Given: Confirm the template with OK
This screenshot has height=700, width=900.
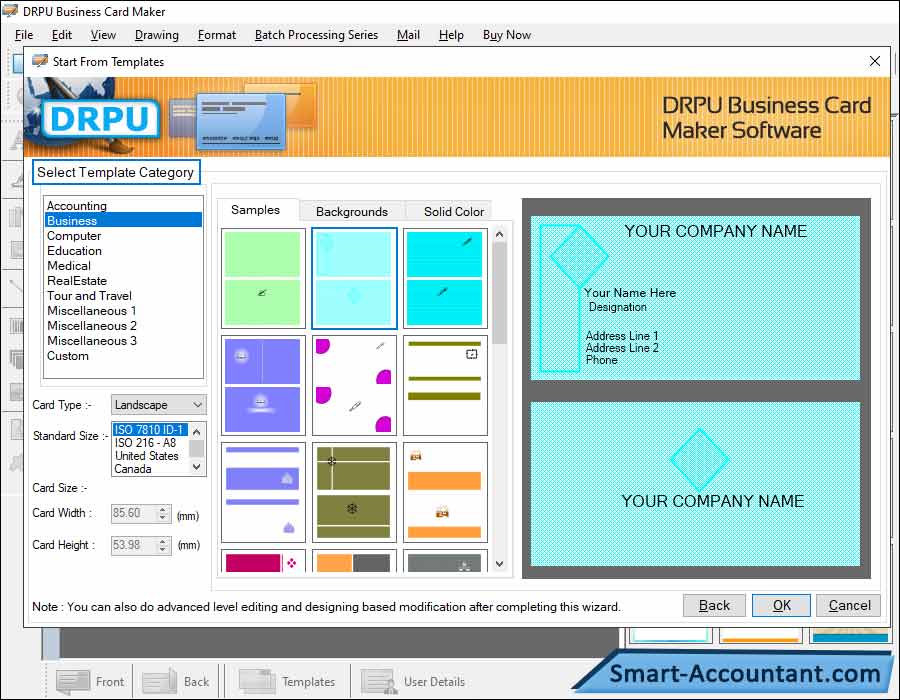Looking at the screenshot, I should coord(781,605).
